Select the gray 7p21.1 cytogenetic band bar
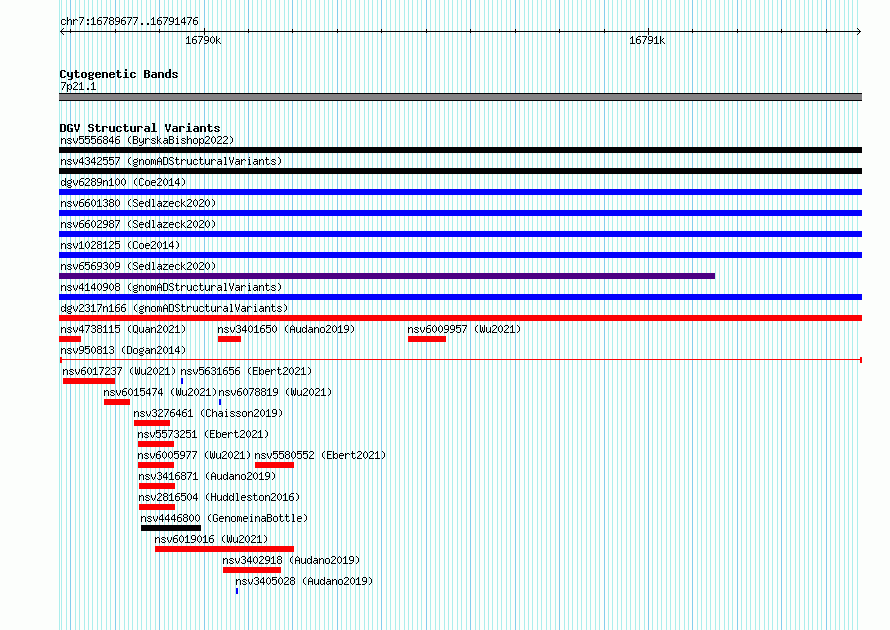This screenshot has width=890, height=630. (x=460, y=97)
